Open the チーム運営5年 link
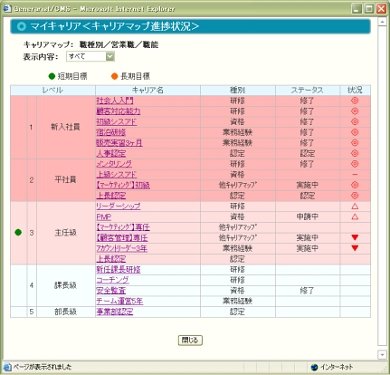This screenshot has width=390, height=375. [x=120, y=301]
